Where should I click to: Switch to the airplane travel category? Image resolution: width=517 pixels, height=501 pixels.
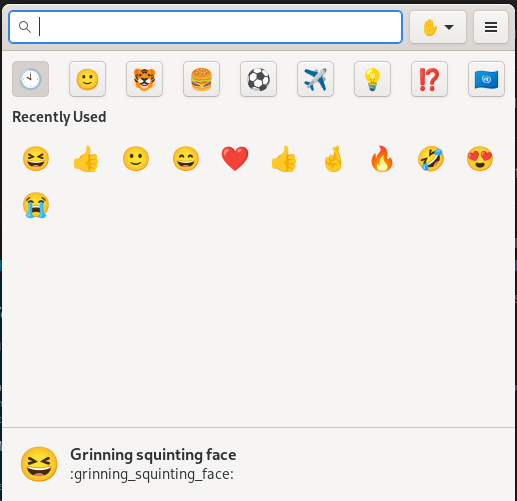tap(316, 79)
